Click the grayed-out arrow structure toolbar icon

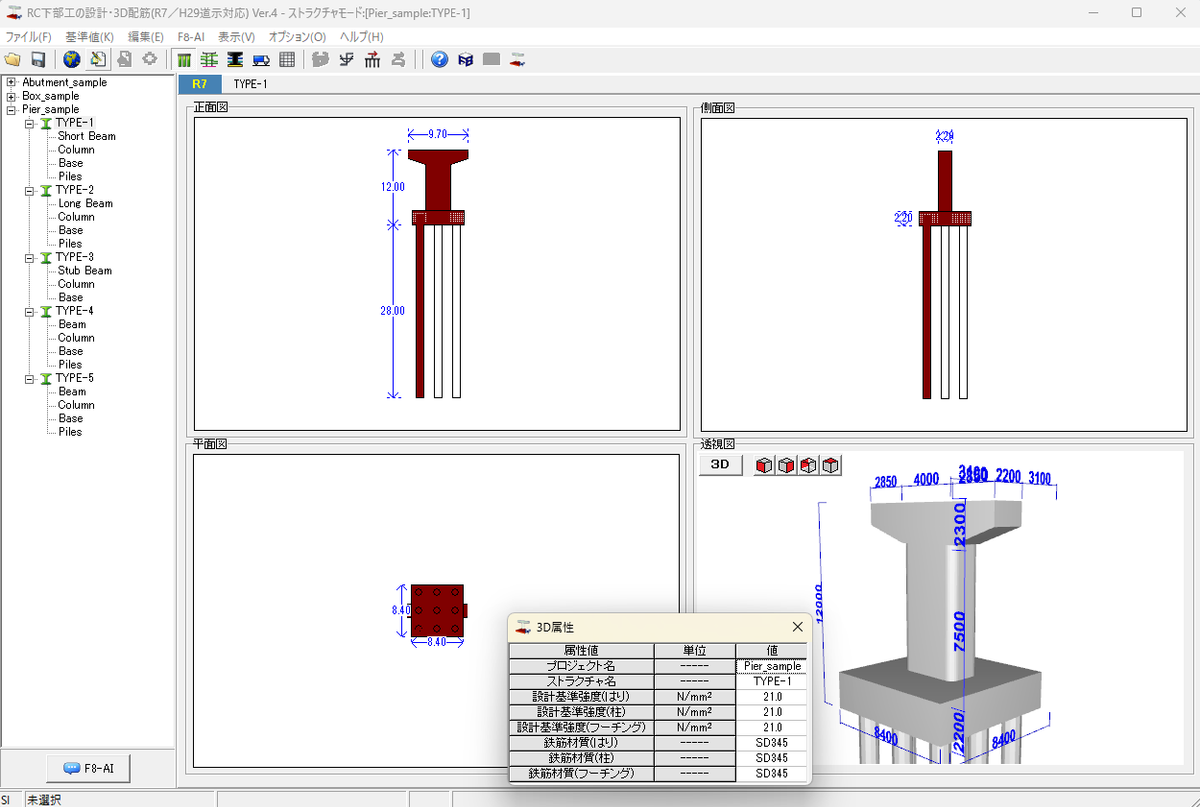398,60
